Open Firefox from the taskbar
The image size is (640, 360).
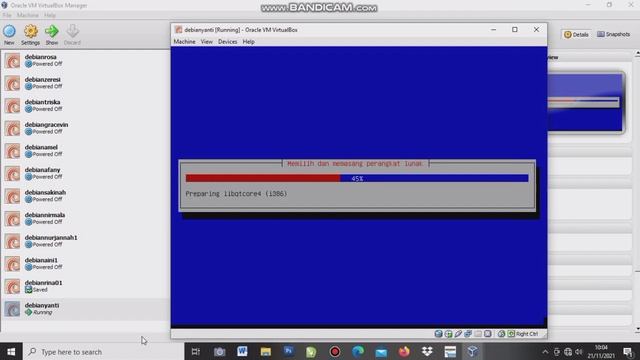(x=404, y=351)
